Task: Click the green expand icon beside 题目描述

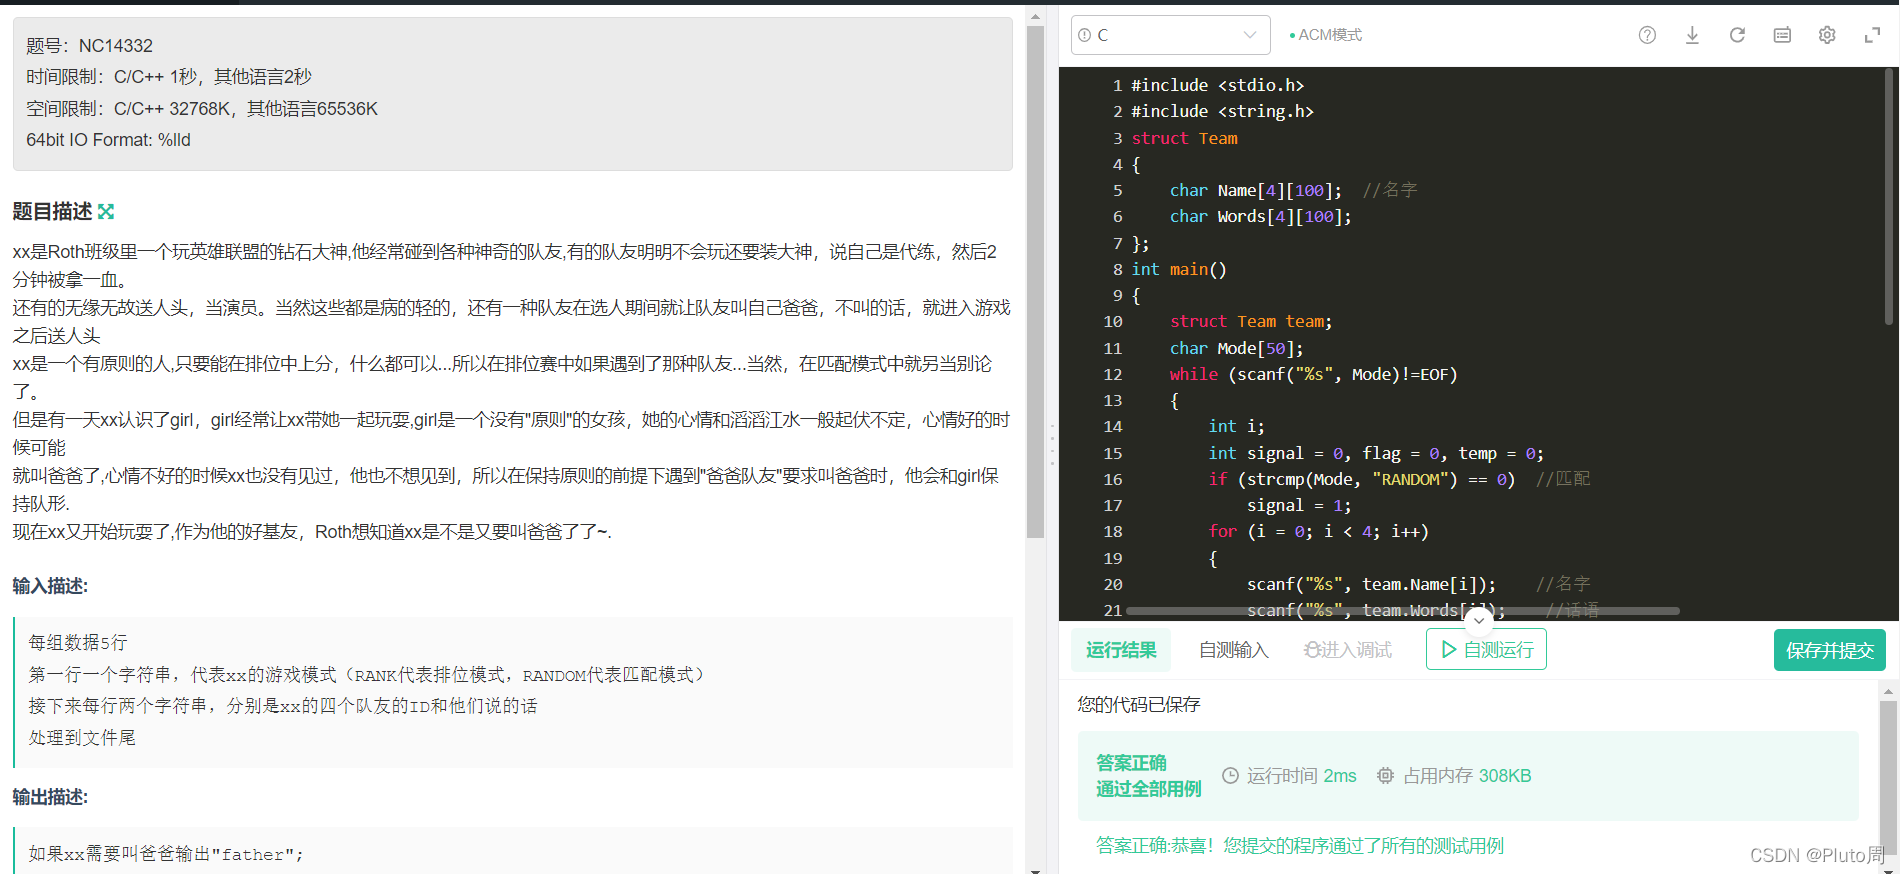Action: [106, 211]
